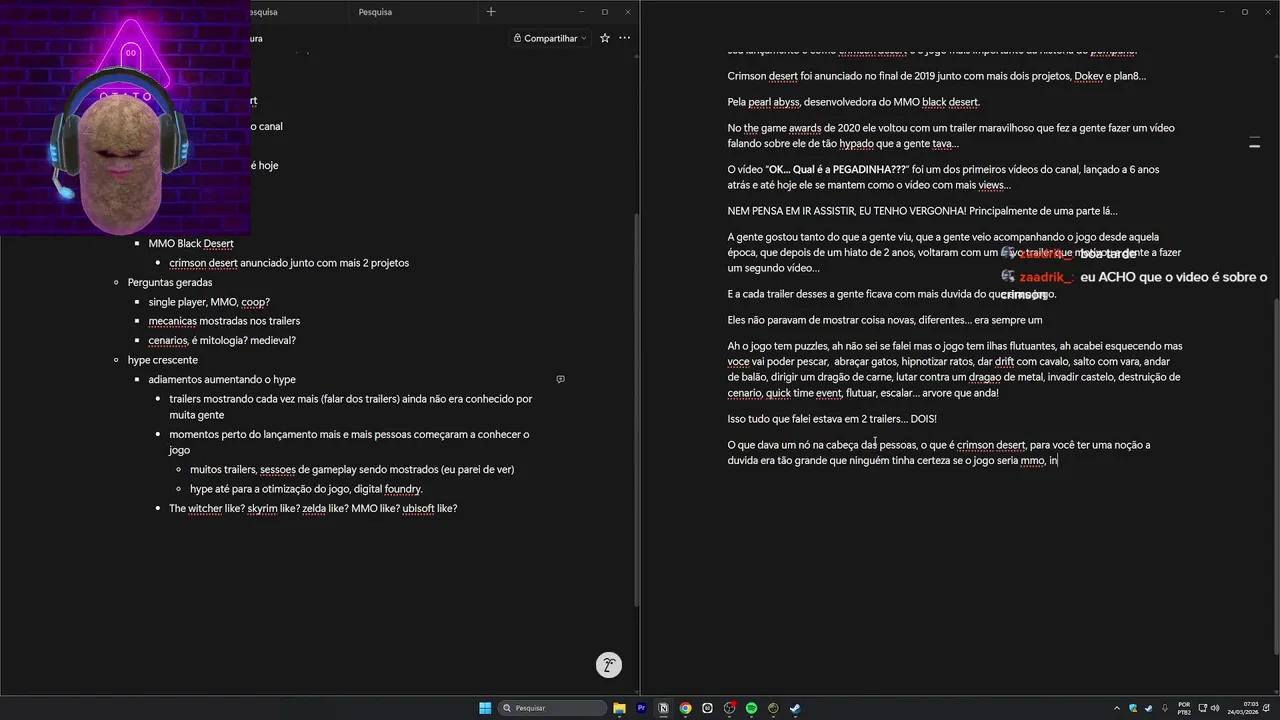Click 'single player, MMO, coop?' line
This screenshot has height=720, width=1280.
(x=209, y=302)
